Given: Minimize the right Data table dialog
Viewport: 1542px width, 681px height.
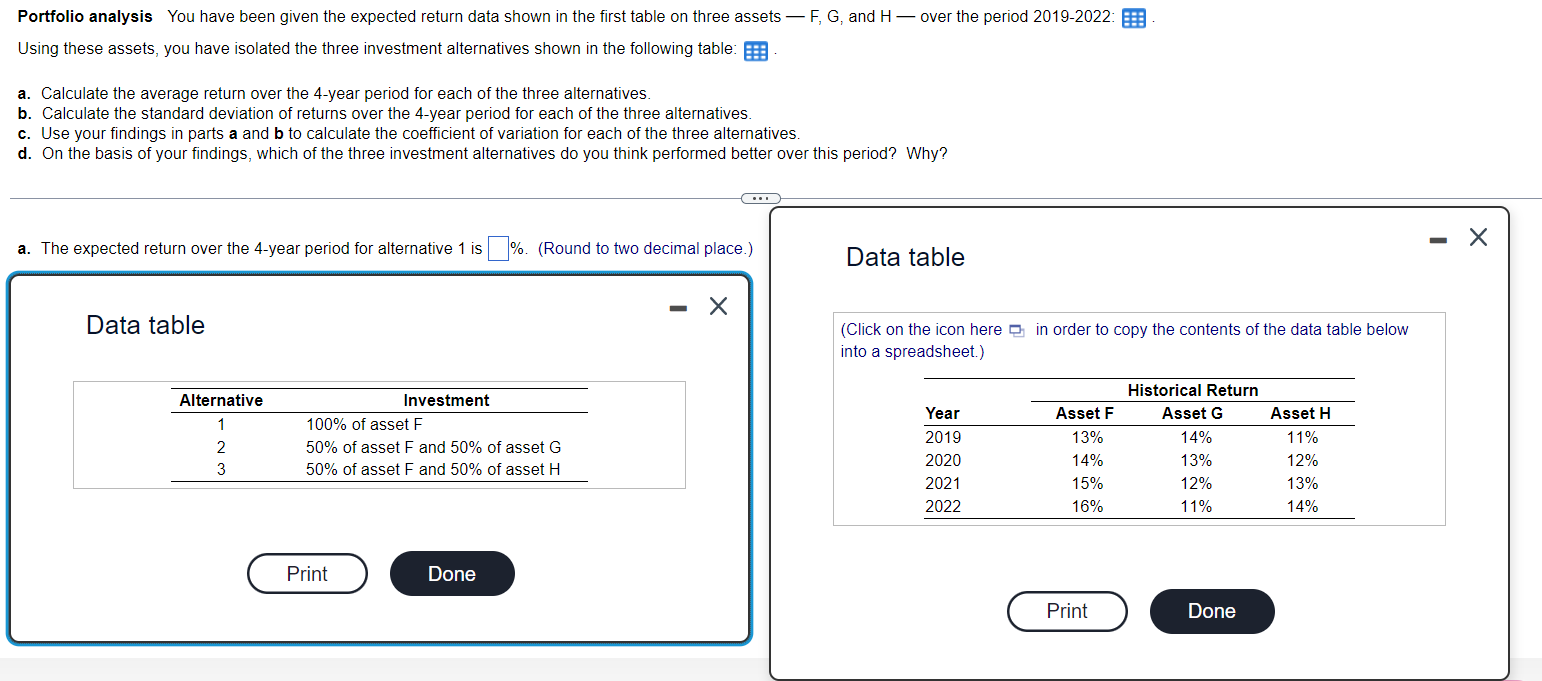Looking at the screenshot, I should (1437, 238).
